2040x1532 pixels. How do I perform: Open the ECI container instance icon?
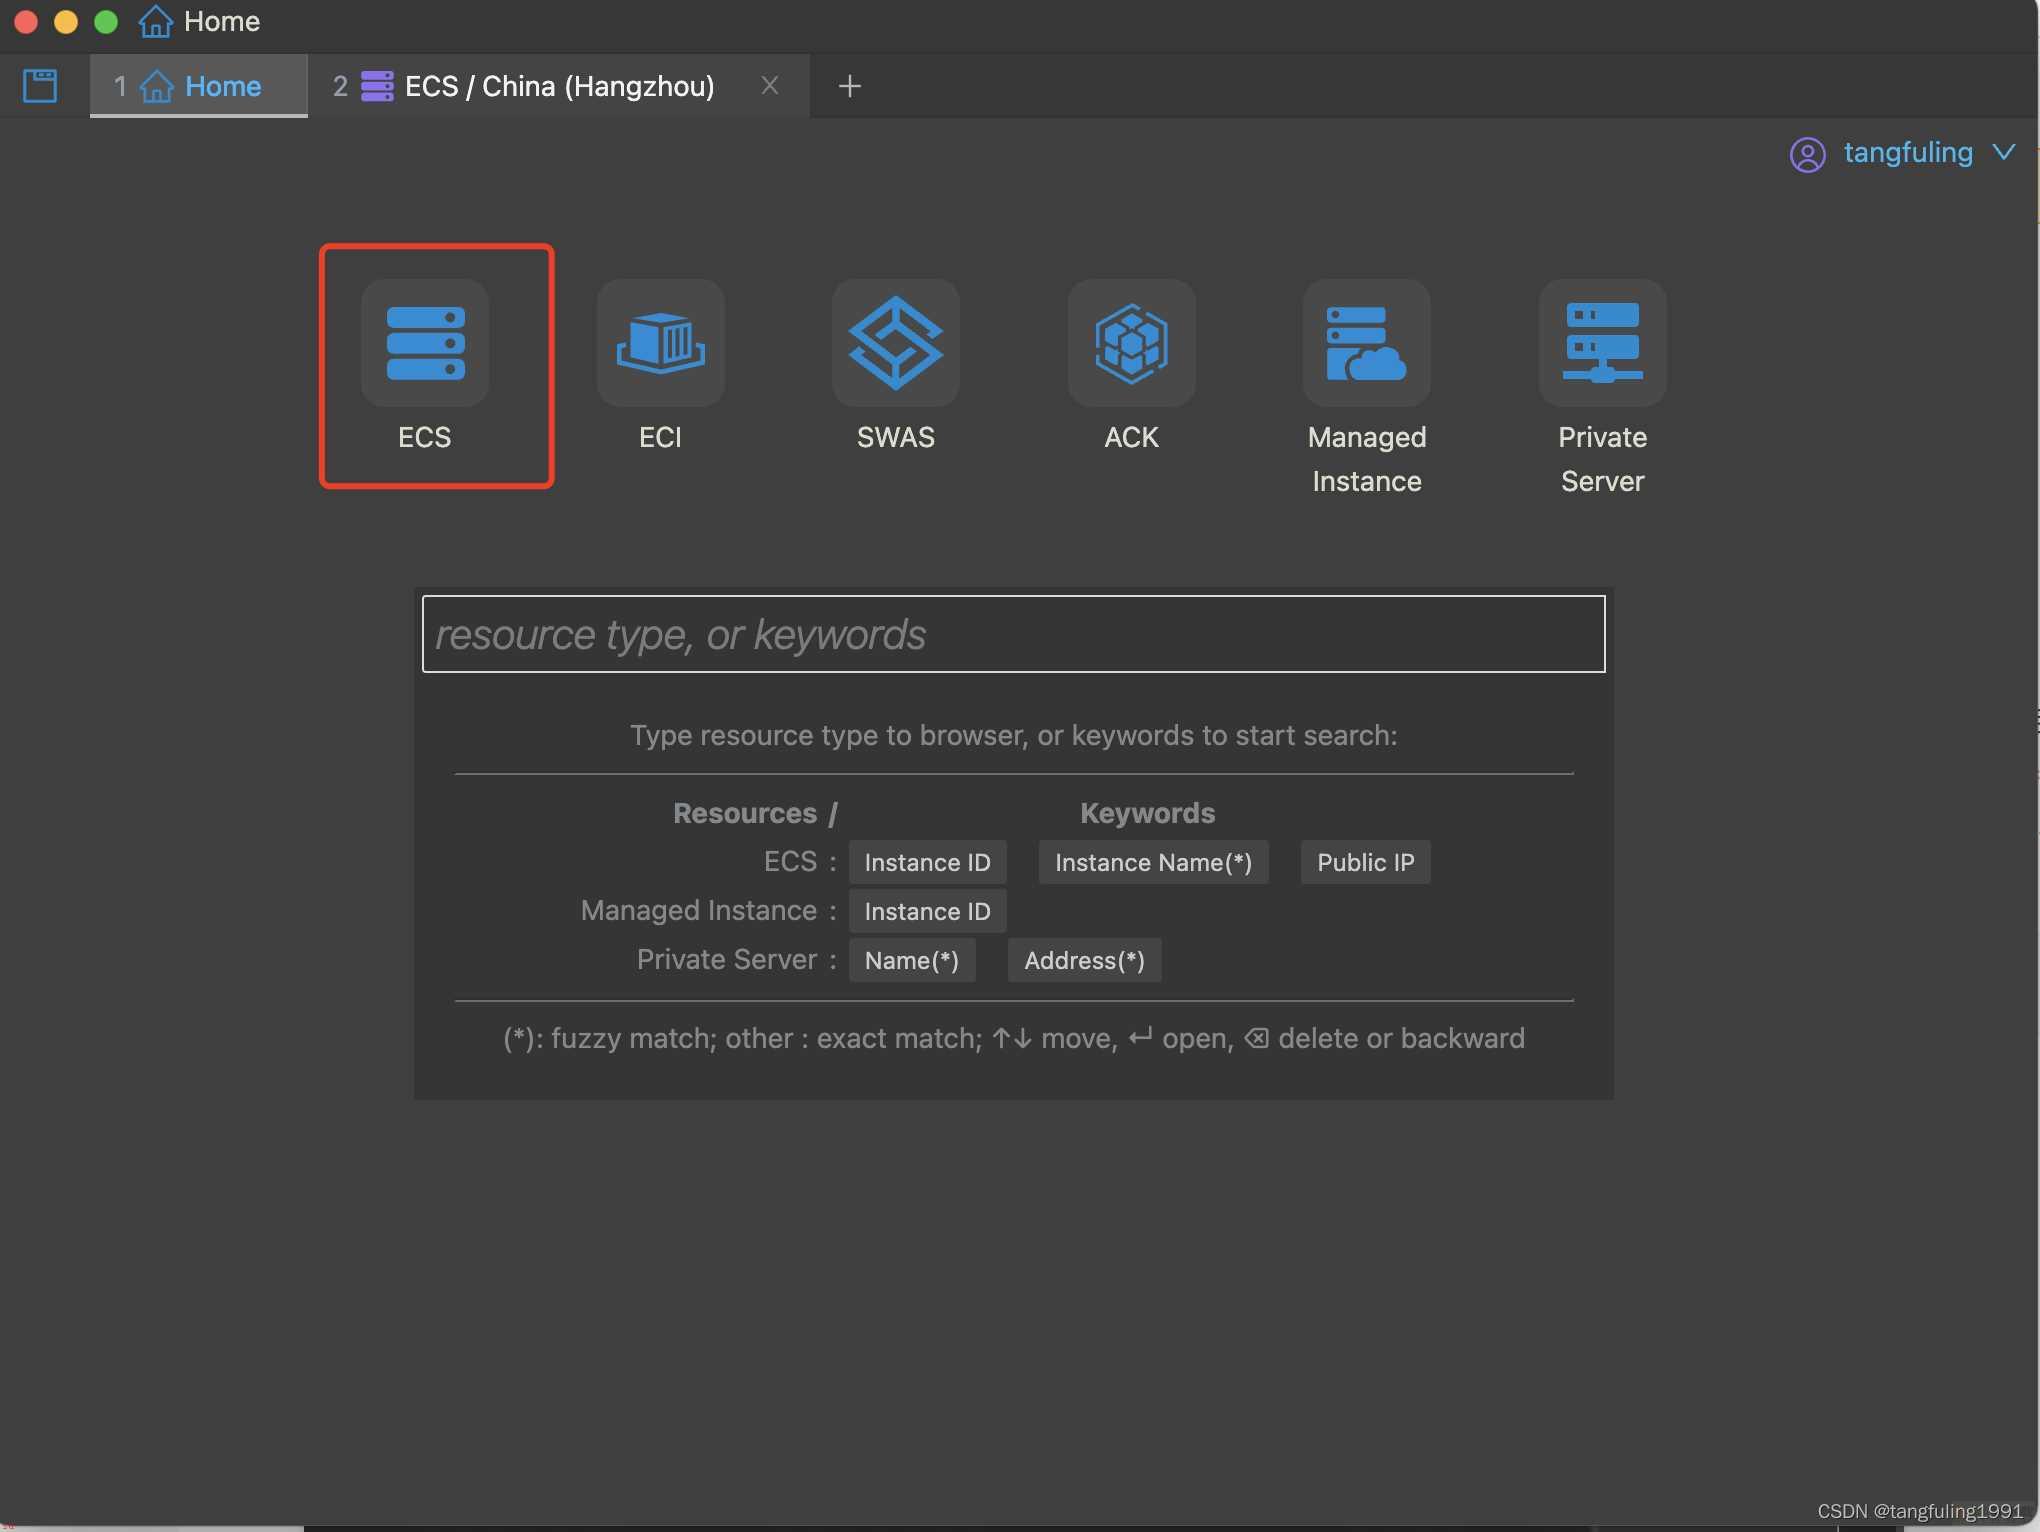click(x=661, y=343)
